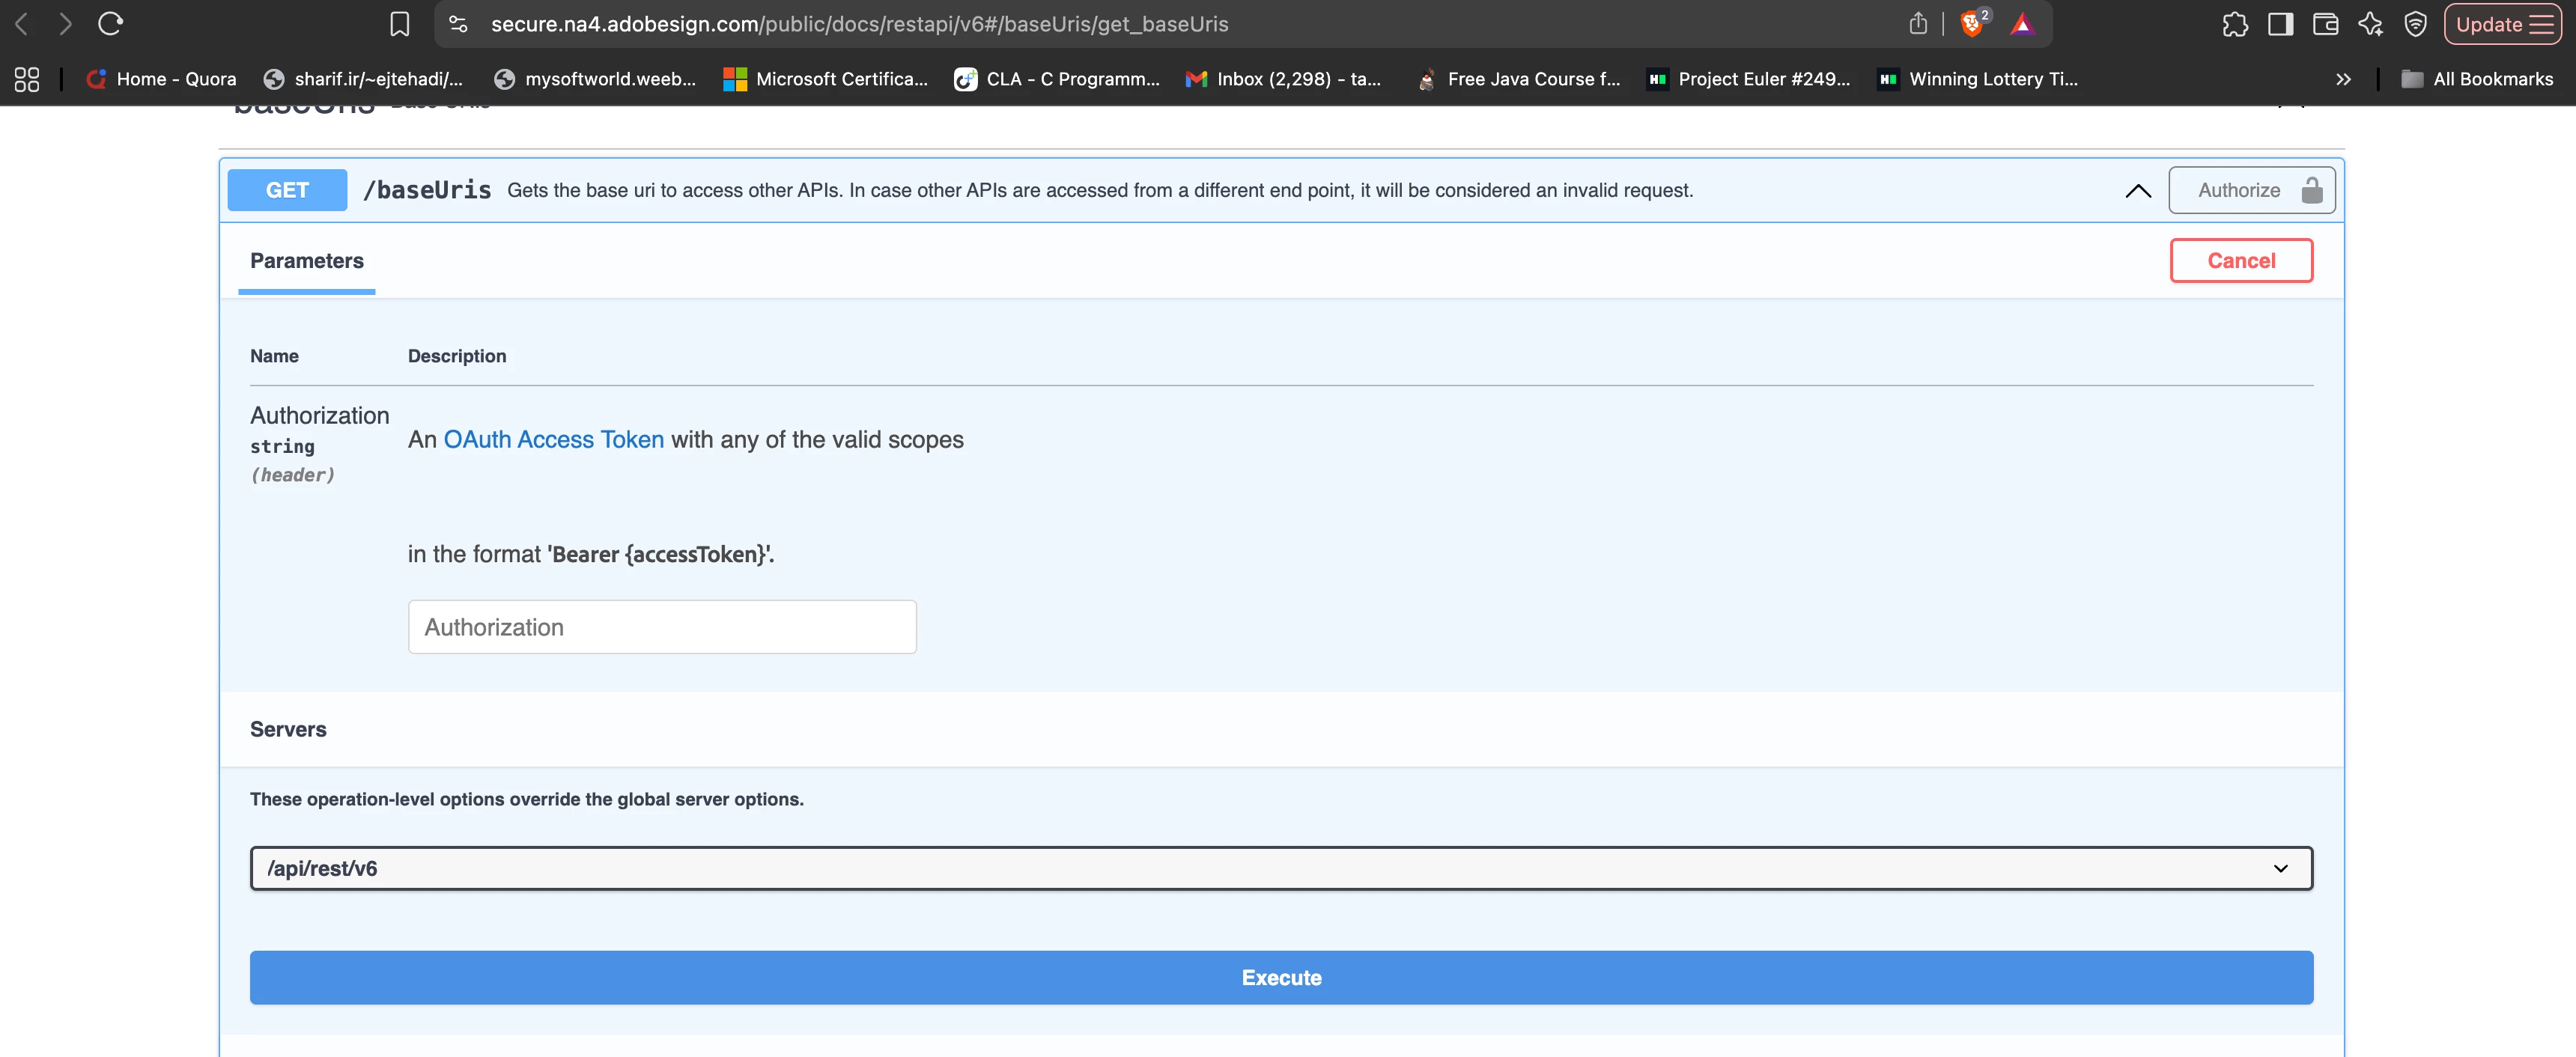Viewport: 2576px width, 1057px height.
Task: Click the browser reload icon
Action: tap(110, 24)
